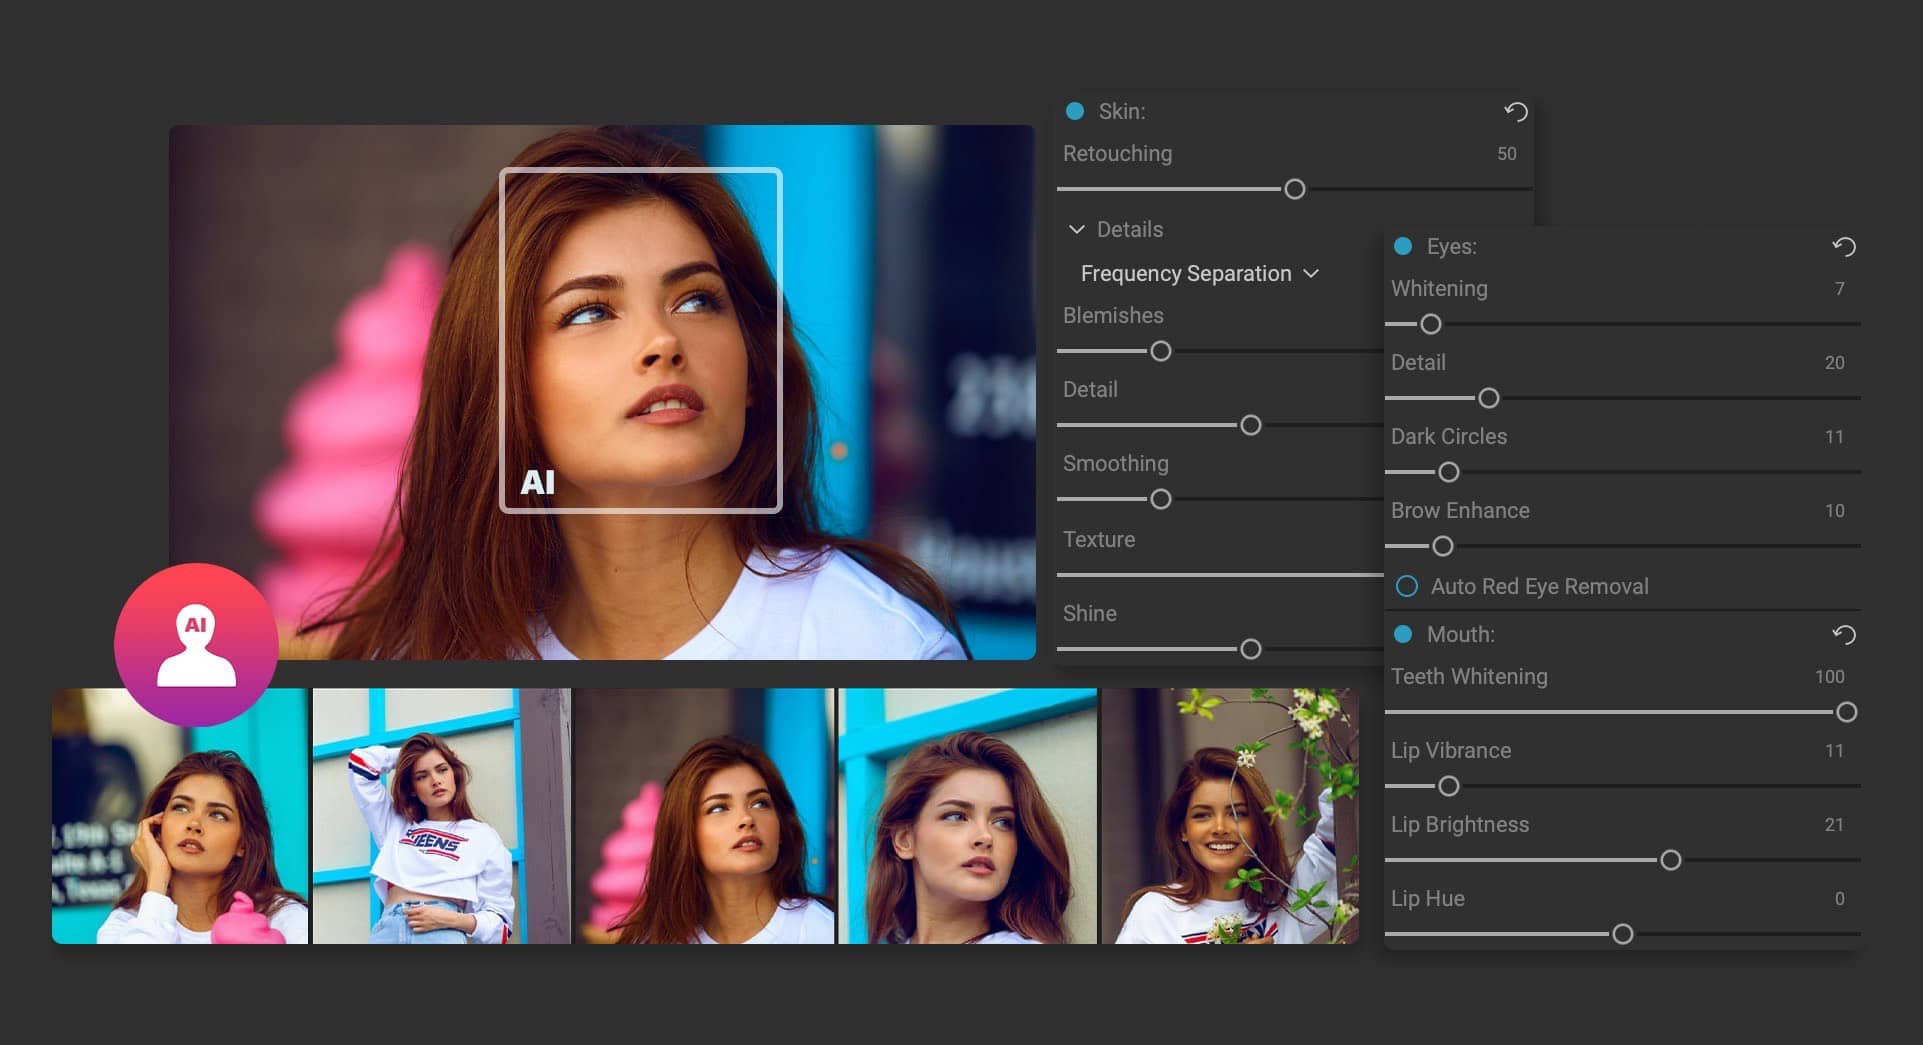Image resolution: width=1923 pixels, height=1045 pixels.
Task: Click the Smoothing slider handle
Action: point(1161,499)
